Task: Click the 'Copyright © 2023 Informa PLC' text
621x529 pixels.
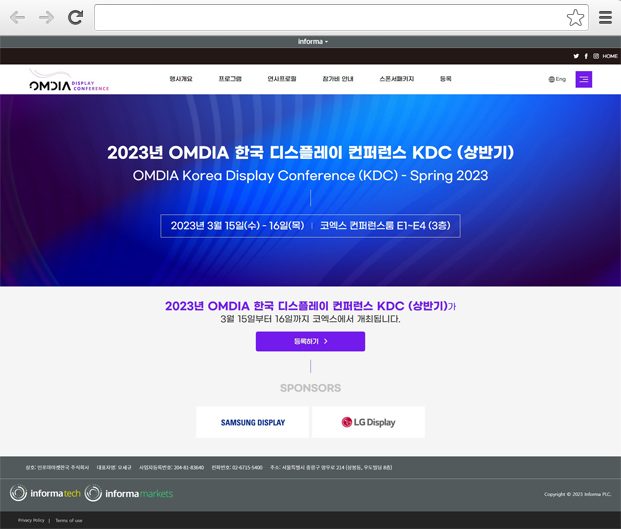Action: click(x=577, y=494)
